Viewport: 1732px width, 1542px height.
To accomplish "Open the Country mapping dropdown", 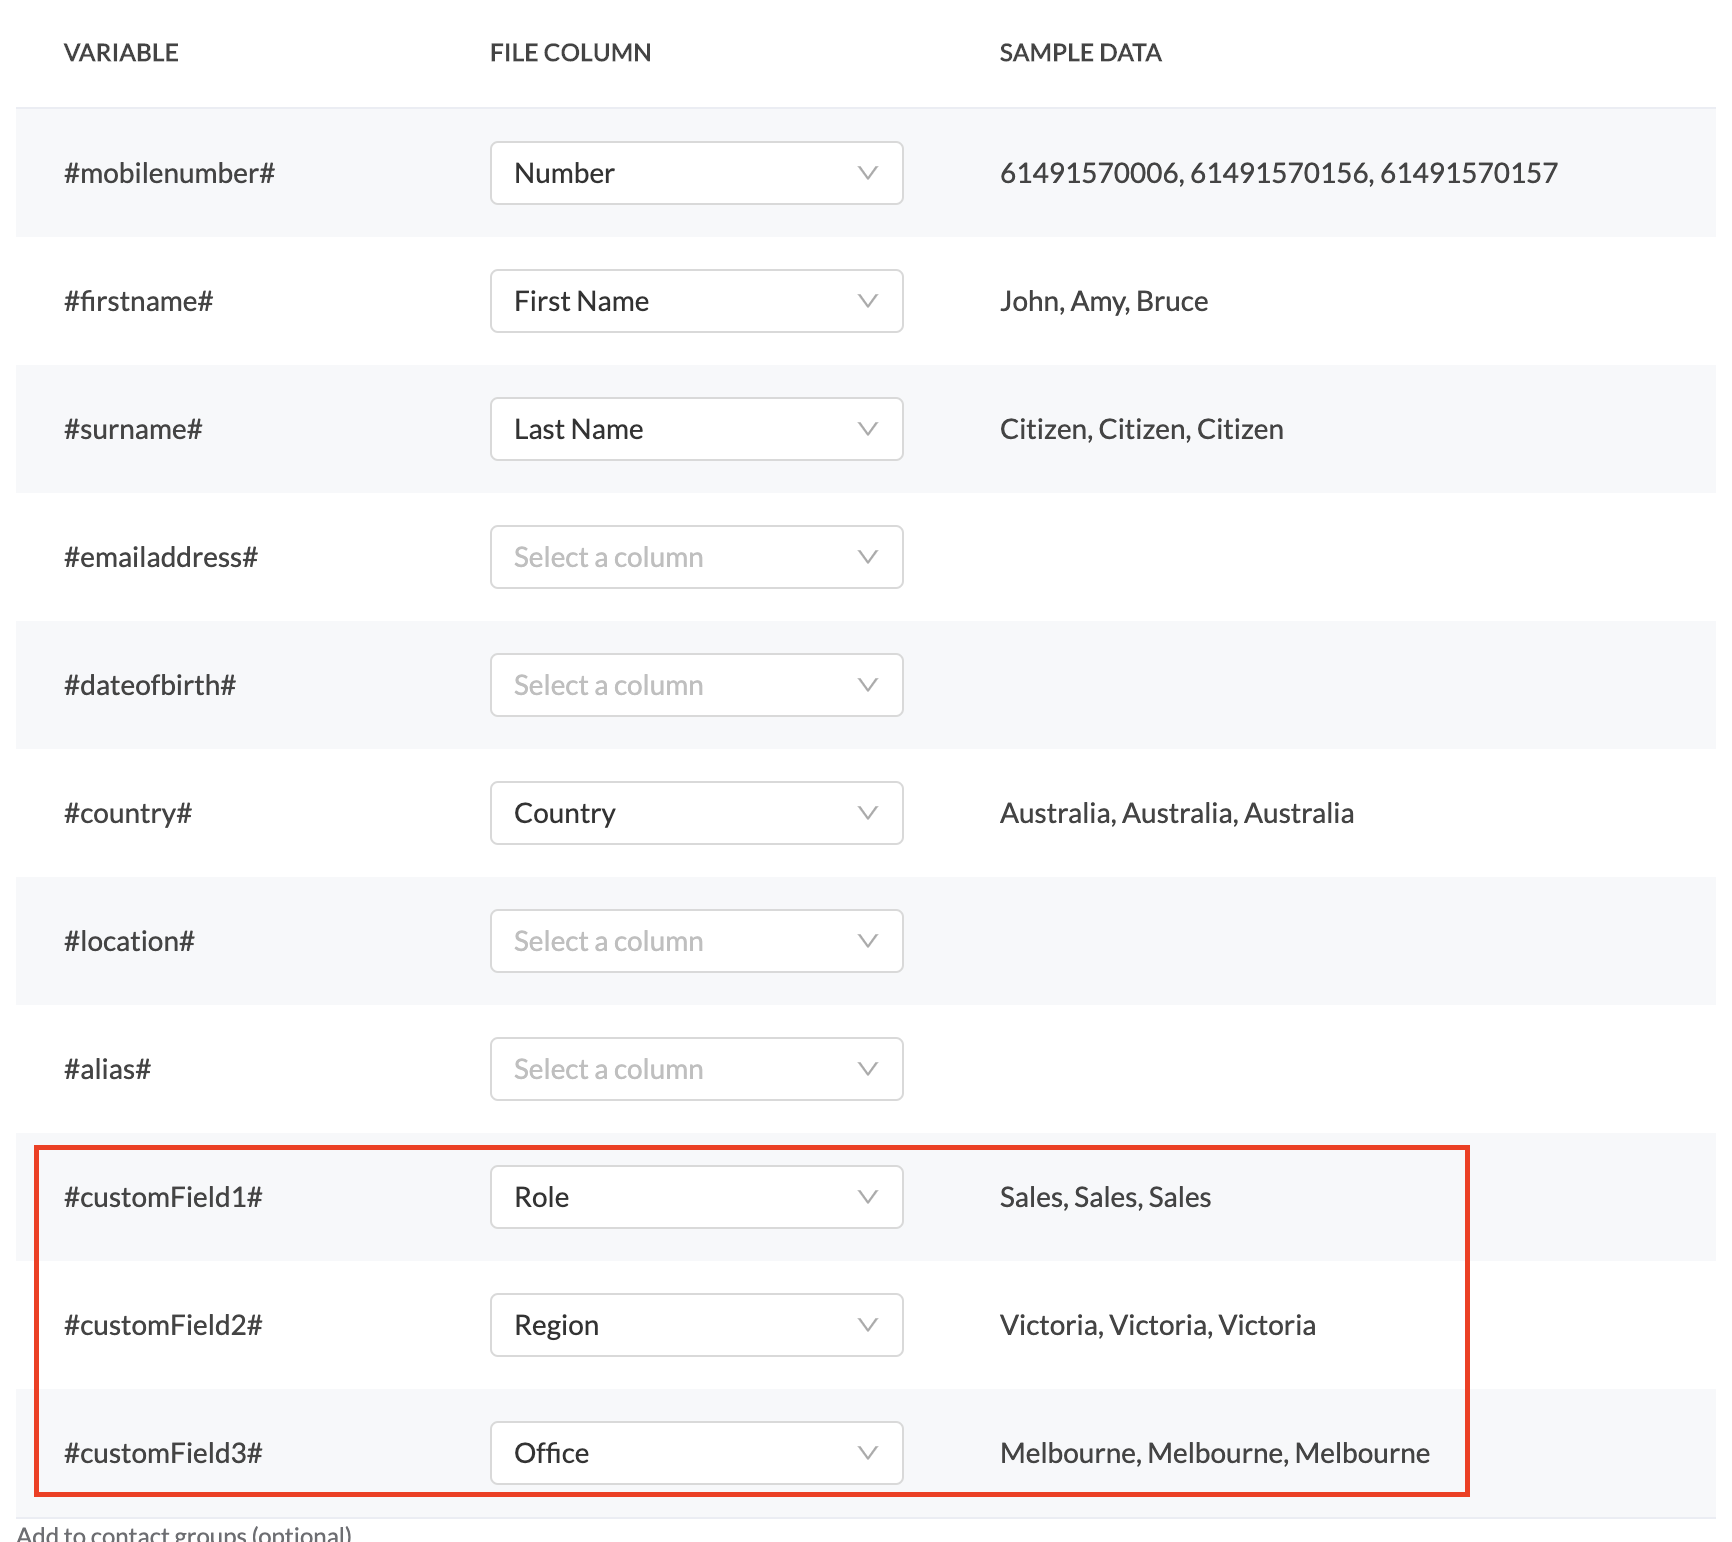I will coord(697,813).
